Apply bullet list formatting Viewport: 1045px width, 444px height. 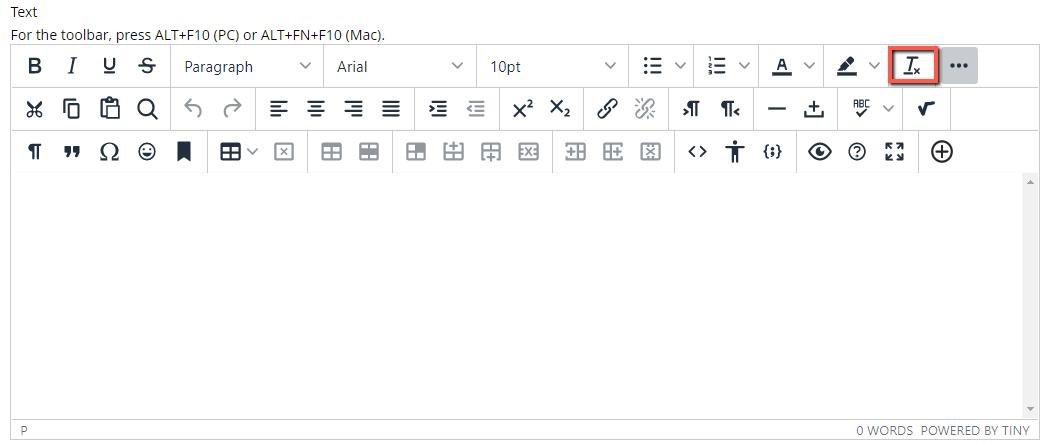point(652,66)
